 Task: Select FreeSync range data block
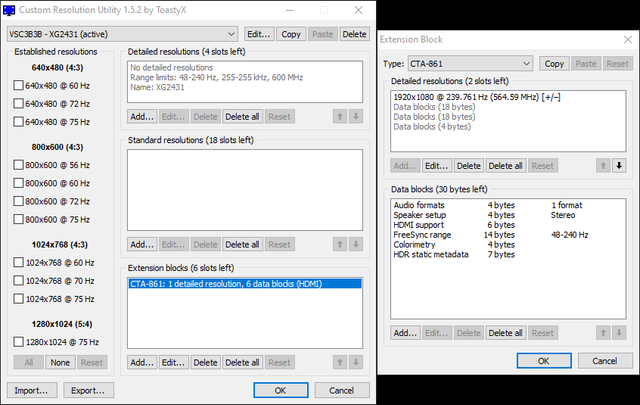508,235
